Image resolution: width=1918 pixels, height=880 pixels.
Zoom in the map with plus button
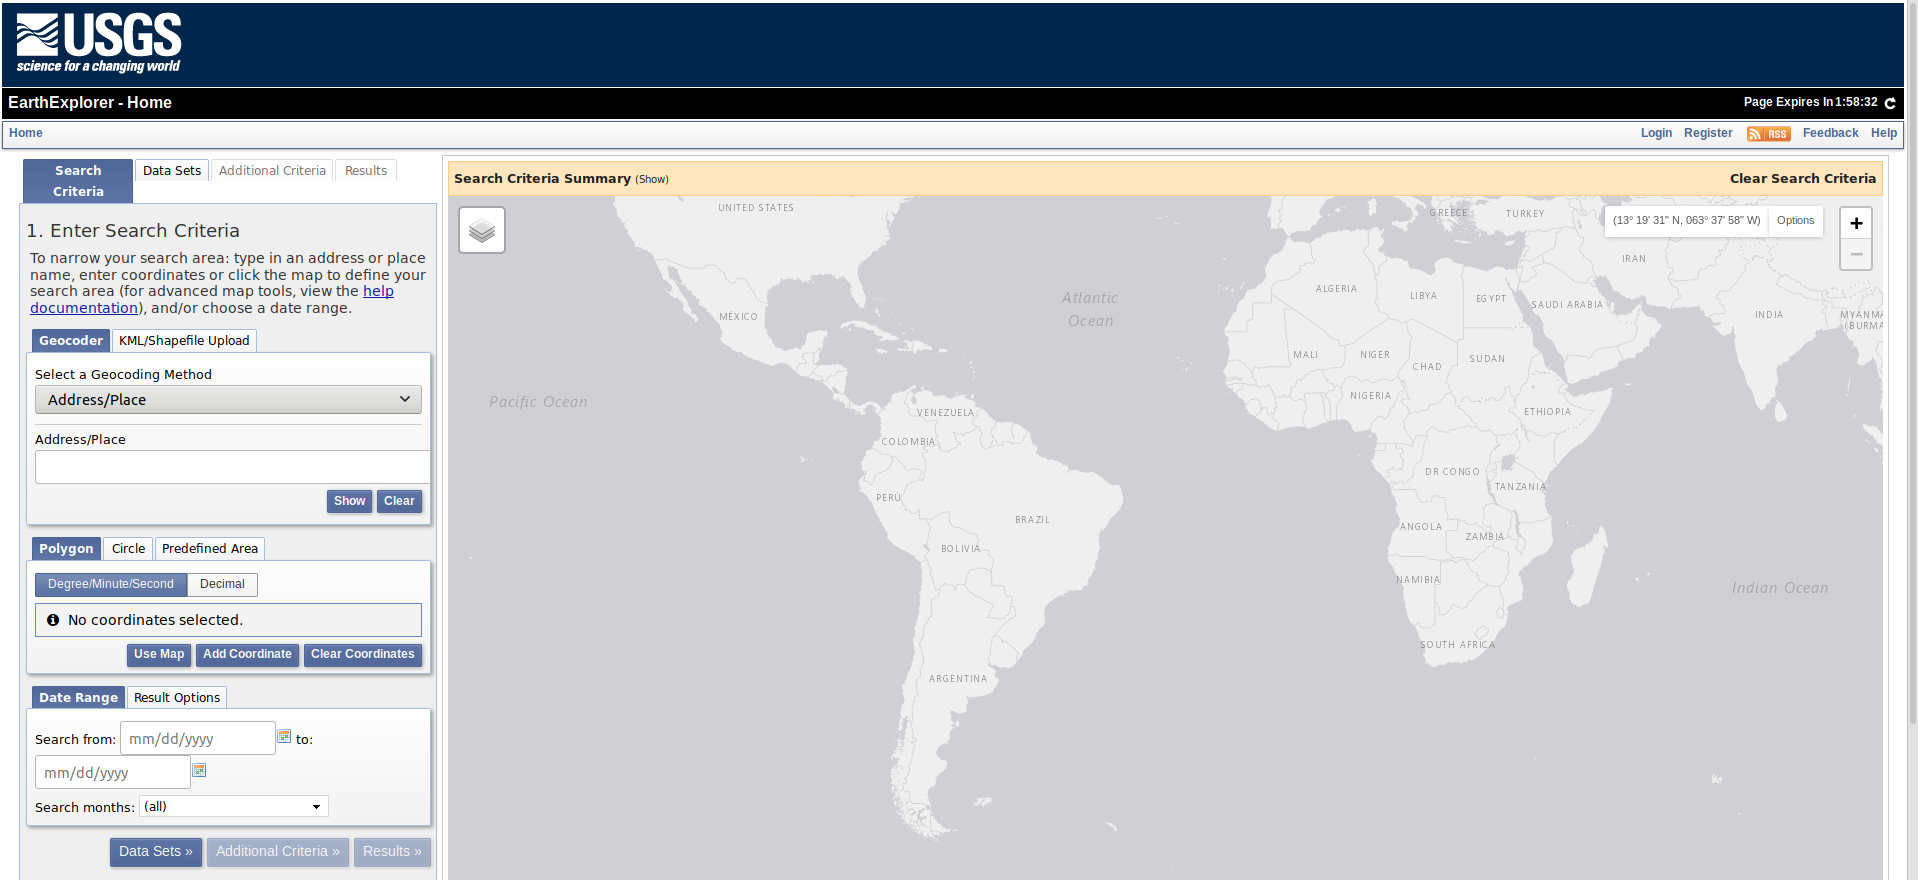pos(1855,223)
